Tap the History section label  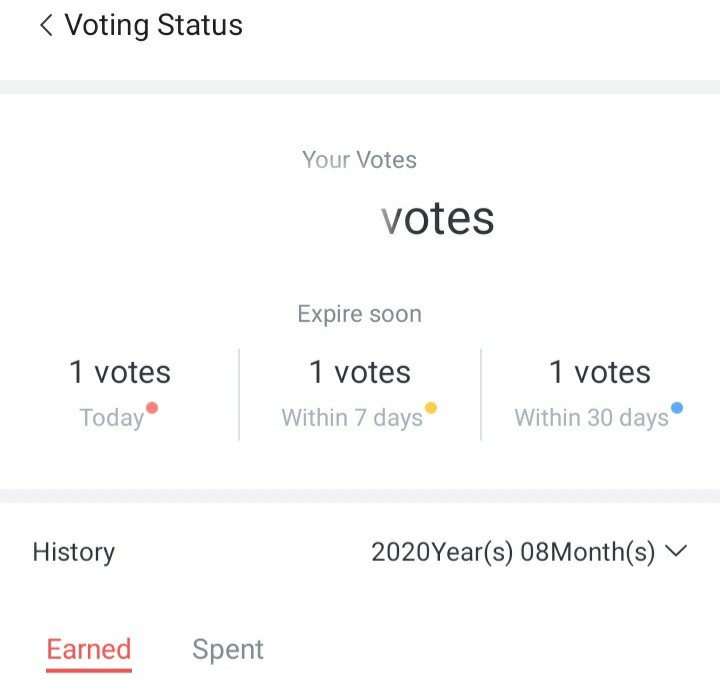[x=74, y=552]
